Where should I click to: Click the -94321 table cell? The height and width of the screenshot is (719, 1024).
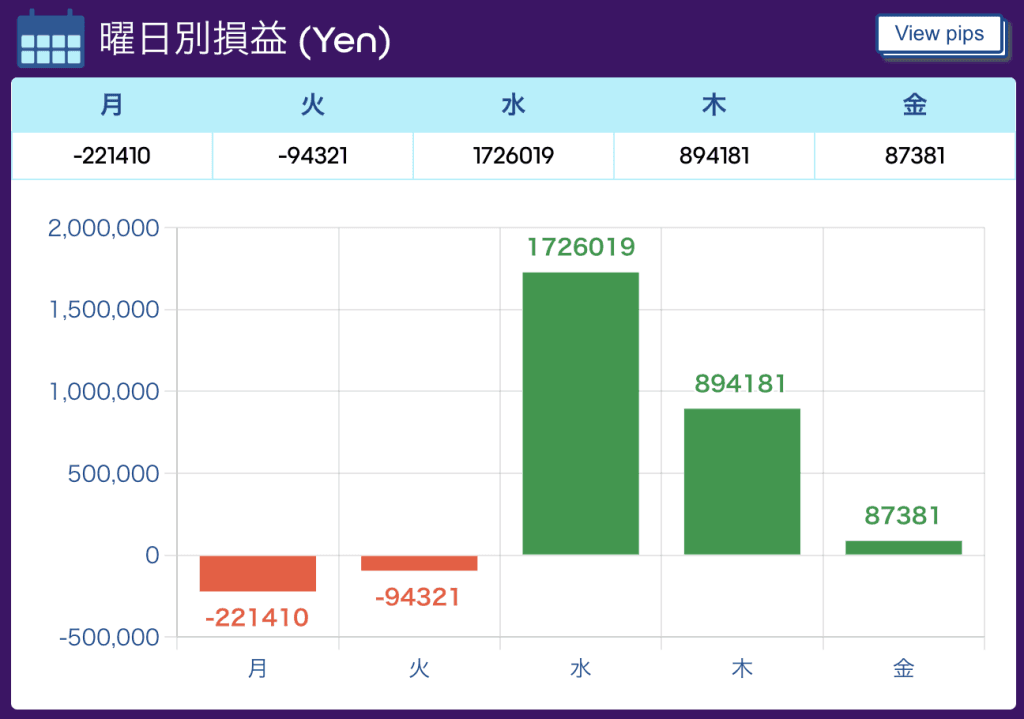point(313,156)
